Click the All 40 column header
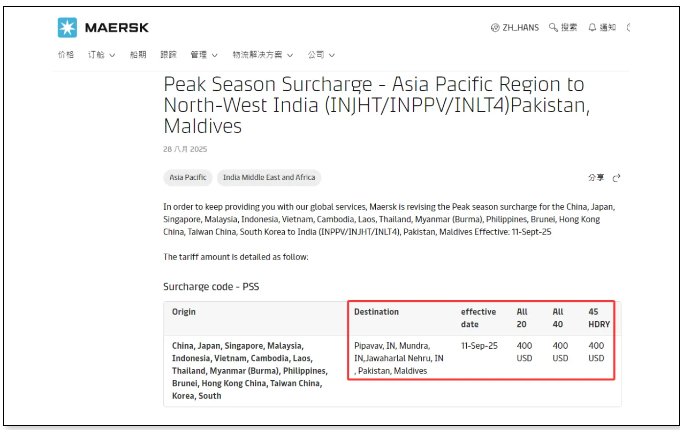Screen dimensions: 685x430 (x=558, y=318)
